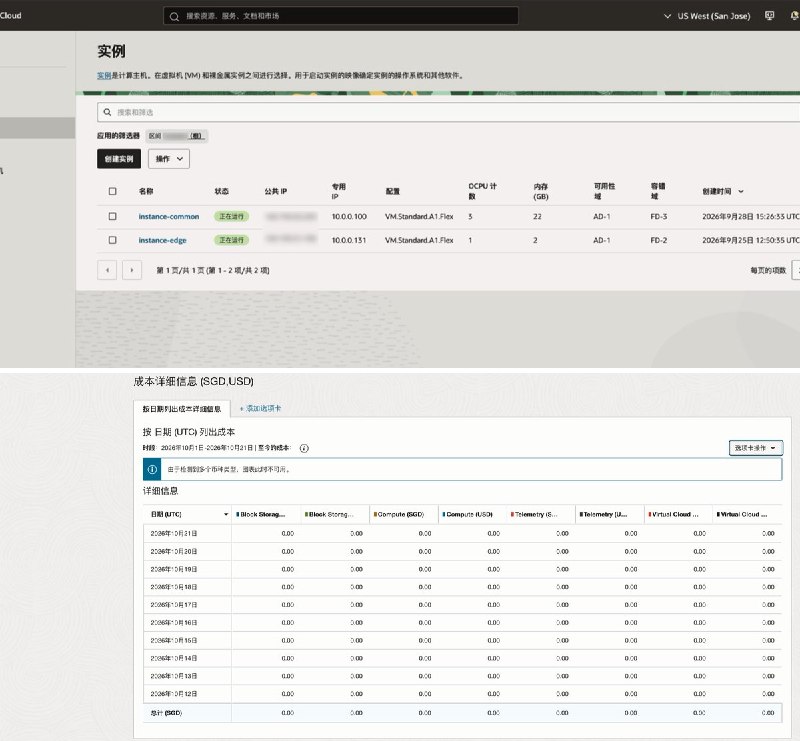800x741 pixels.
Task: Select the 按日期列出成本详细信息 tab
Action: [x=182, y=409]
